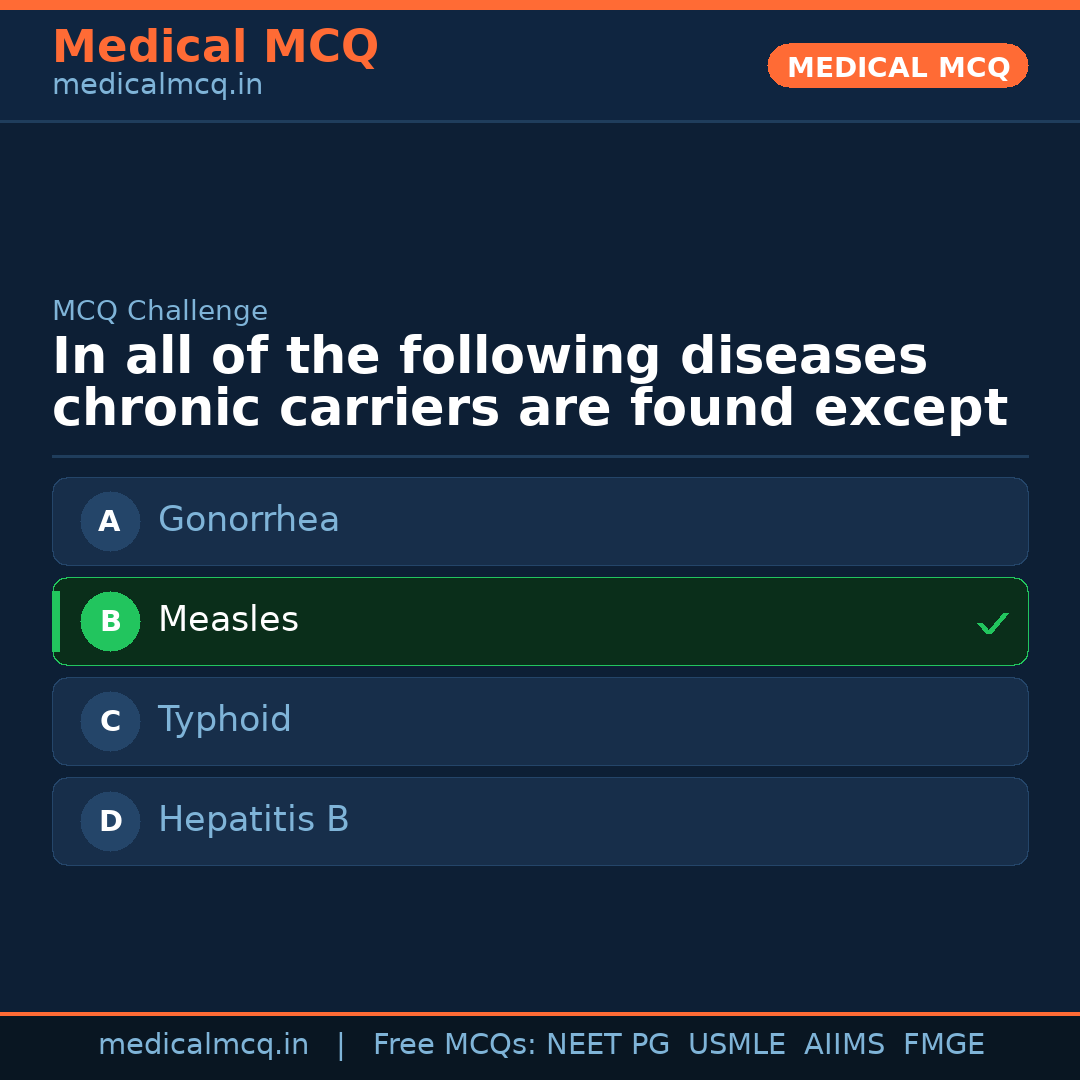
Task: Click the MCQ Challenge label
Action: coord(160,311)
